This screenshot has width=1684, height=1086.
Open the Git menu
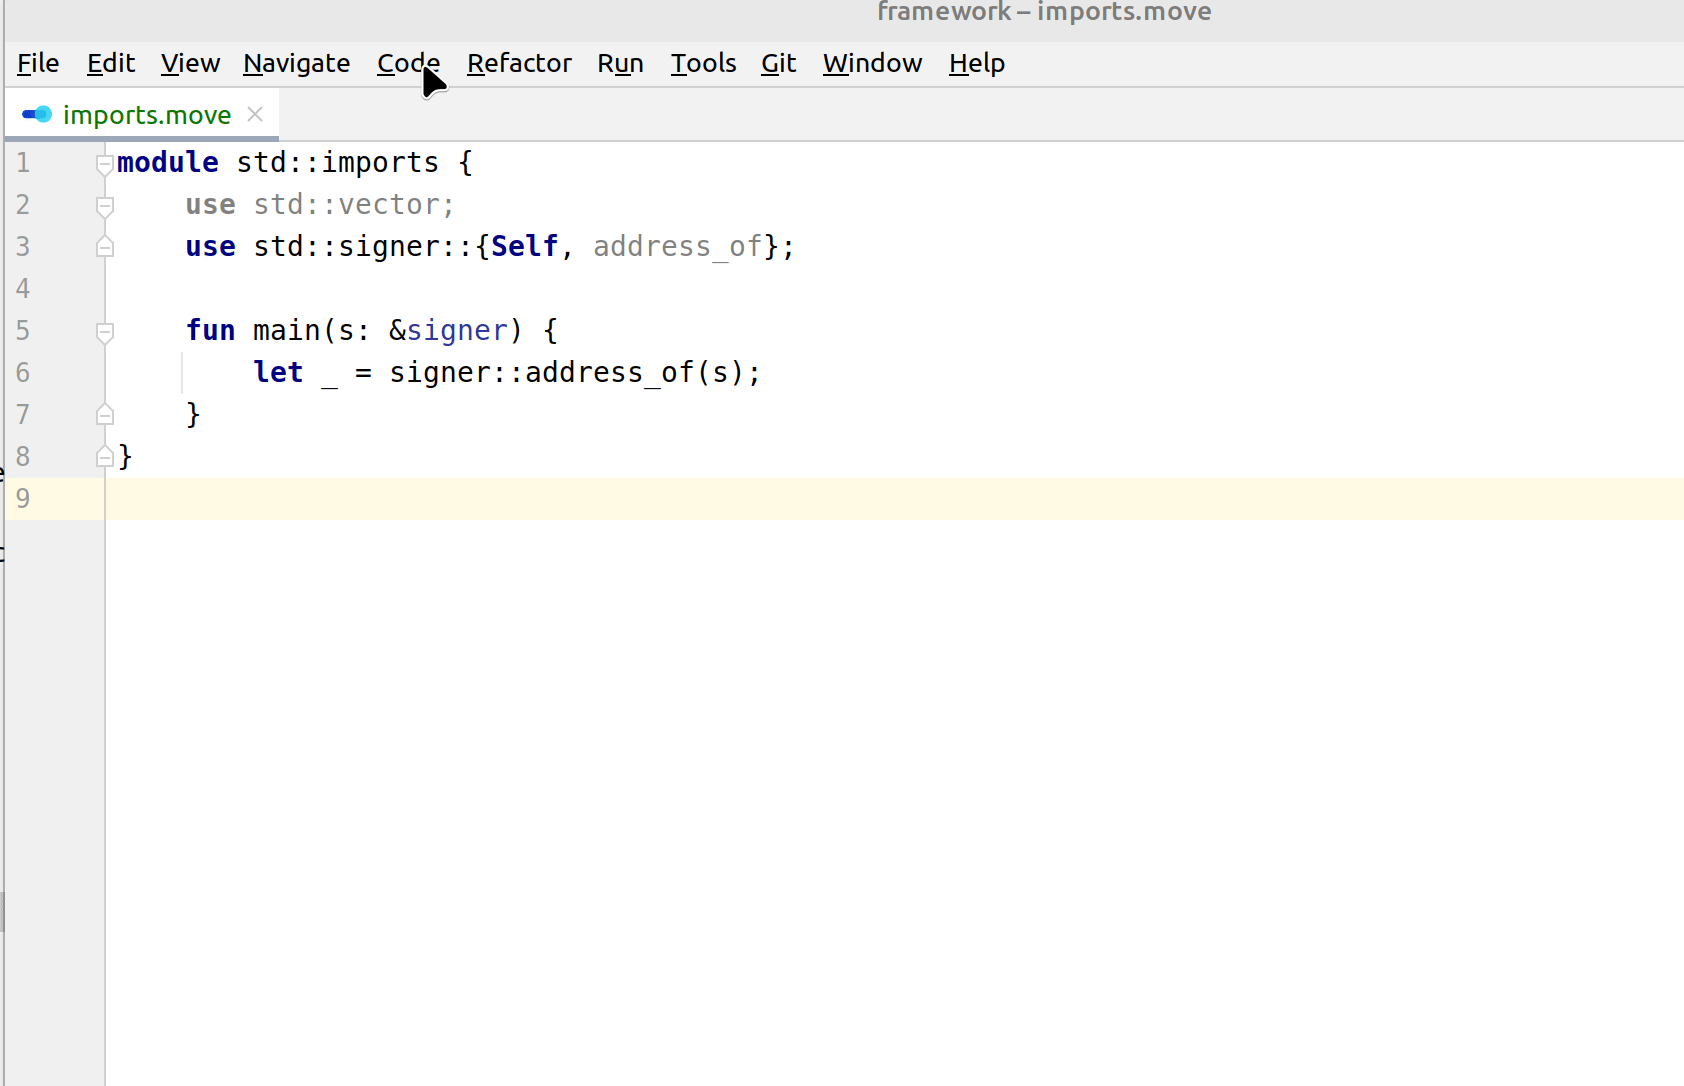778,63
